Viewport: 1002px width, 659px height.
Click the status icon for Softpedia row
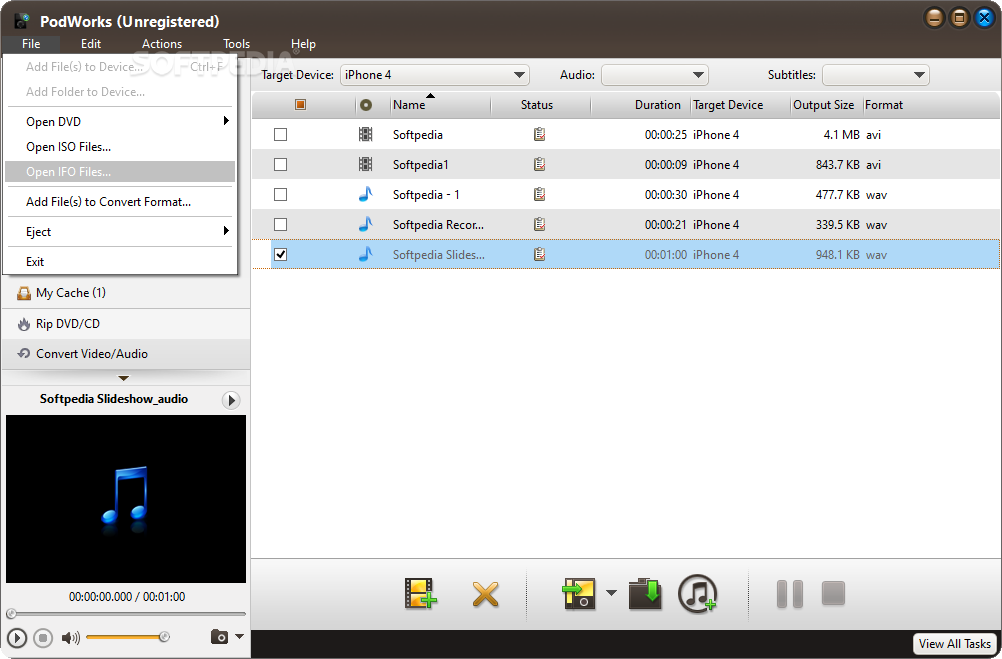tap(539, 134)
